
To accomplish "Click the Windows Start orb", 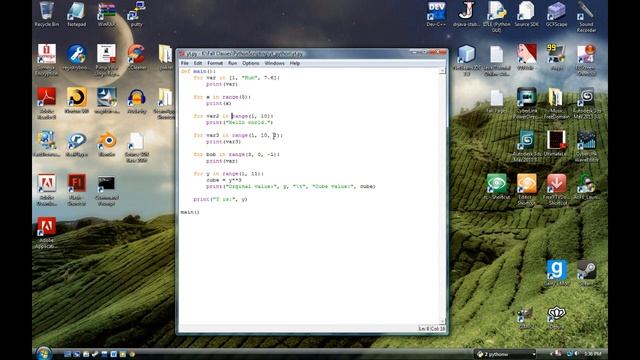I will click(x=43, y=353).
